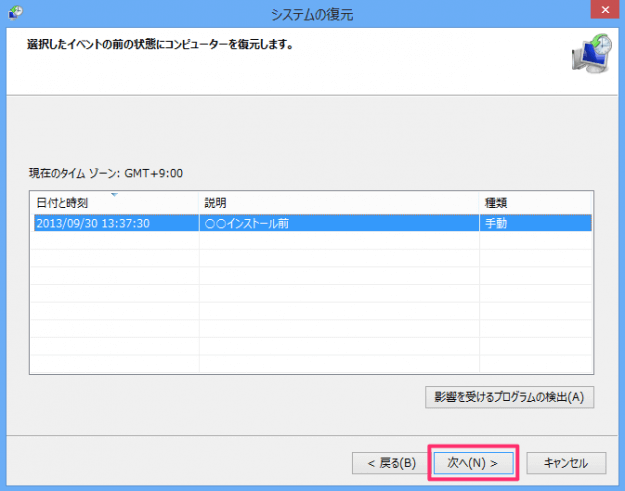
Task: Sort restore points by 日付と時刻 column
Action: point(68,203)
